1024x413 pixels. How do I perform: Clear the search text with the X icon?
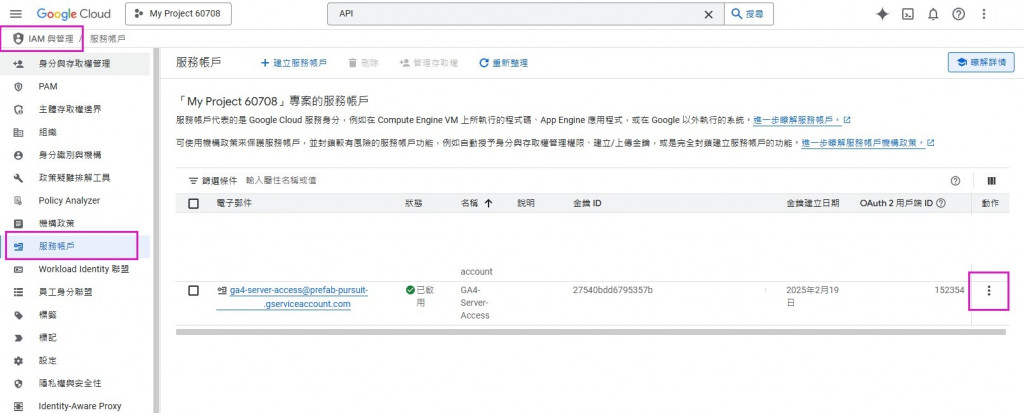708,14
